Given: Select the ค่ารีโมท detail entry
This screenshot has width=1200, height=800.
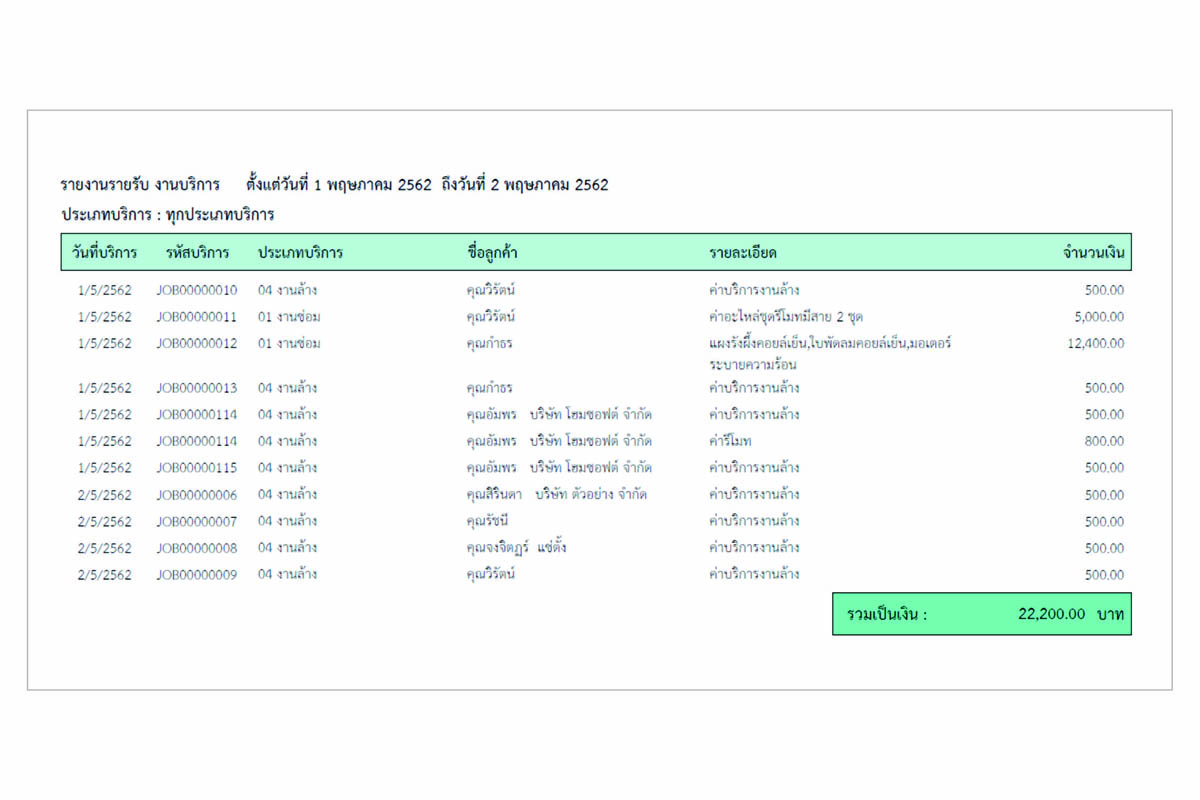Looking at the screenshot, I should 730,441.
